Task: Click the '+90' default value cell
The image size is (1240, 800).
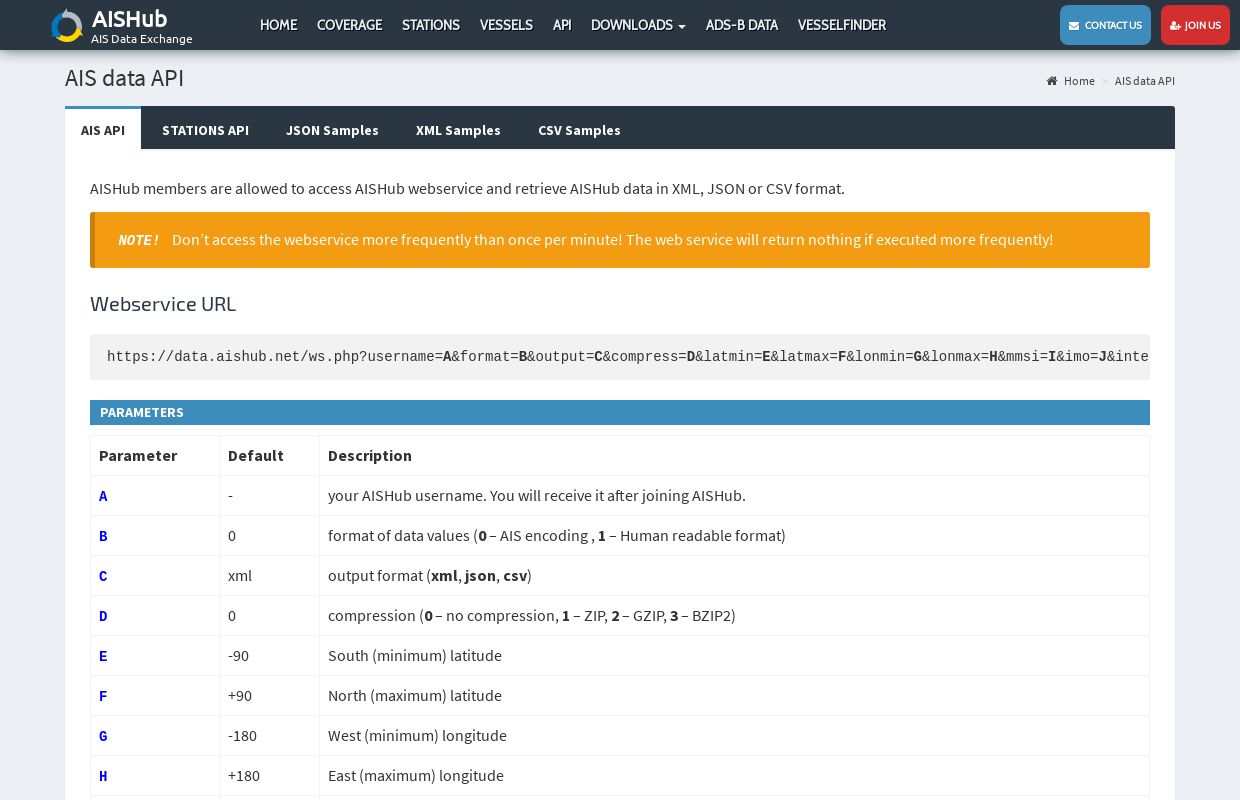Action: tap(269, 696)
